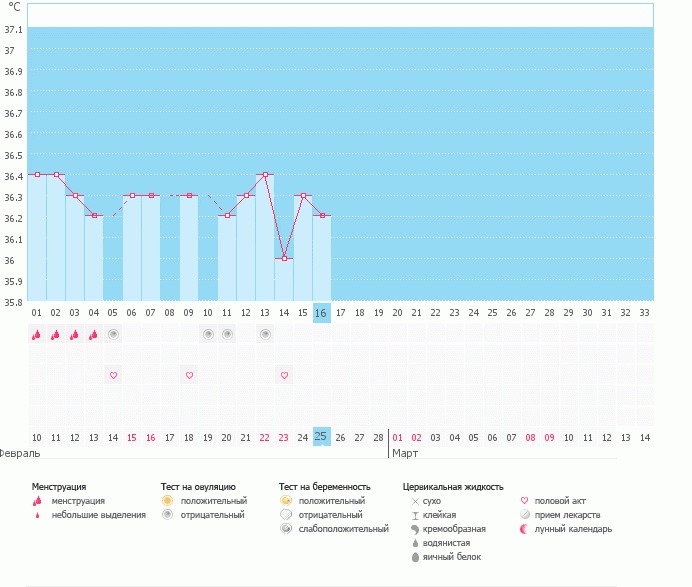Screen dimensions: 692x587
Task: Click cycle day 33 in the header row
Action: click(x=644, y=313)
